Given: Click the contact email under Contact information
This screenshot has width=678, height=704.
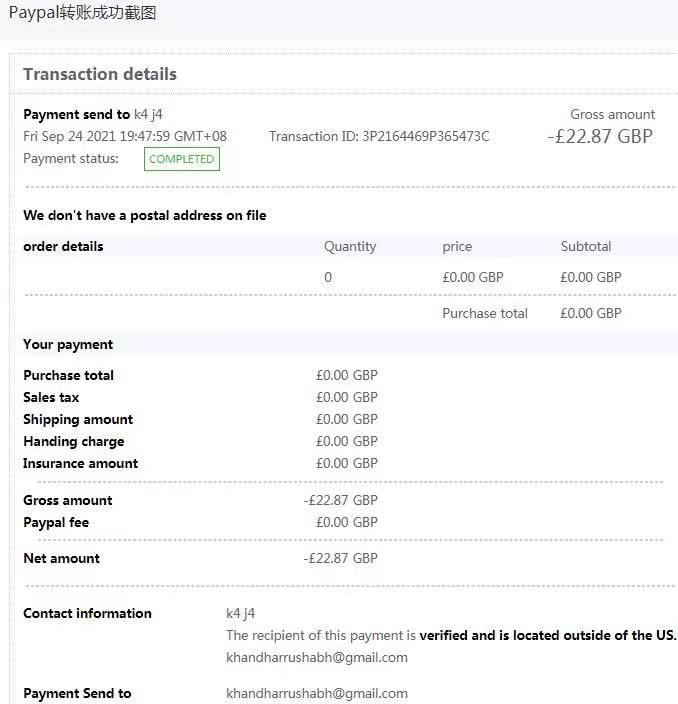Looking at the screenshot, I should 317,657.
